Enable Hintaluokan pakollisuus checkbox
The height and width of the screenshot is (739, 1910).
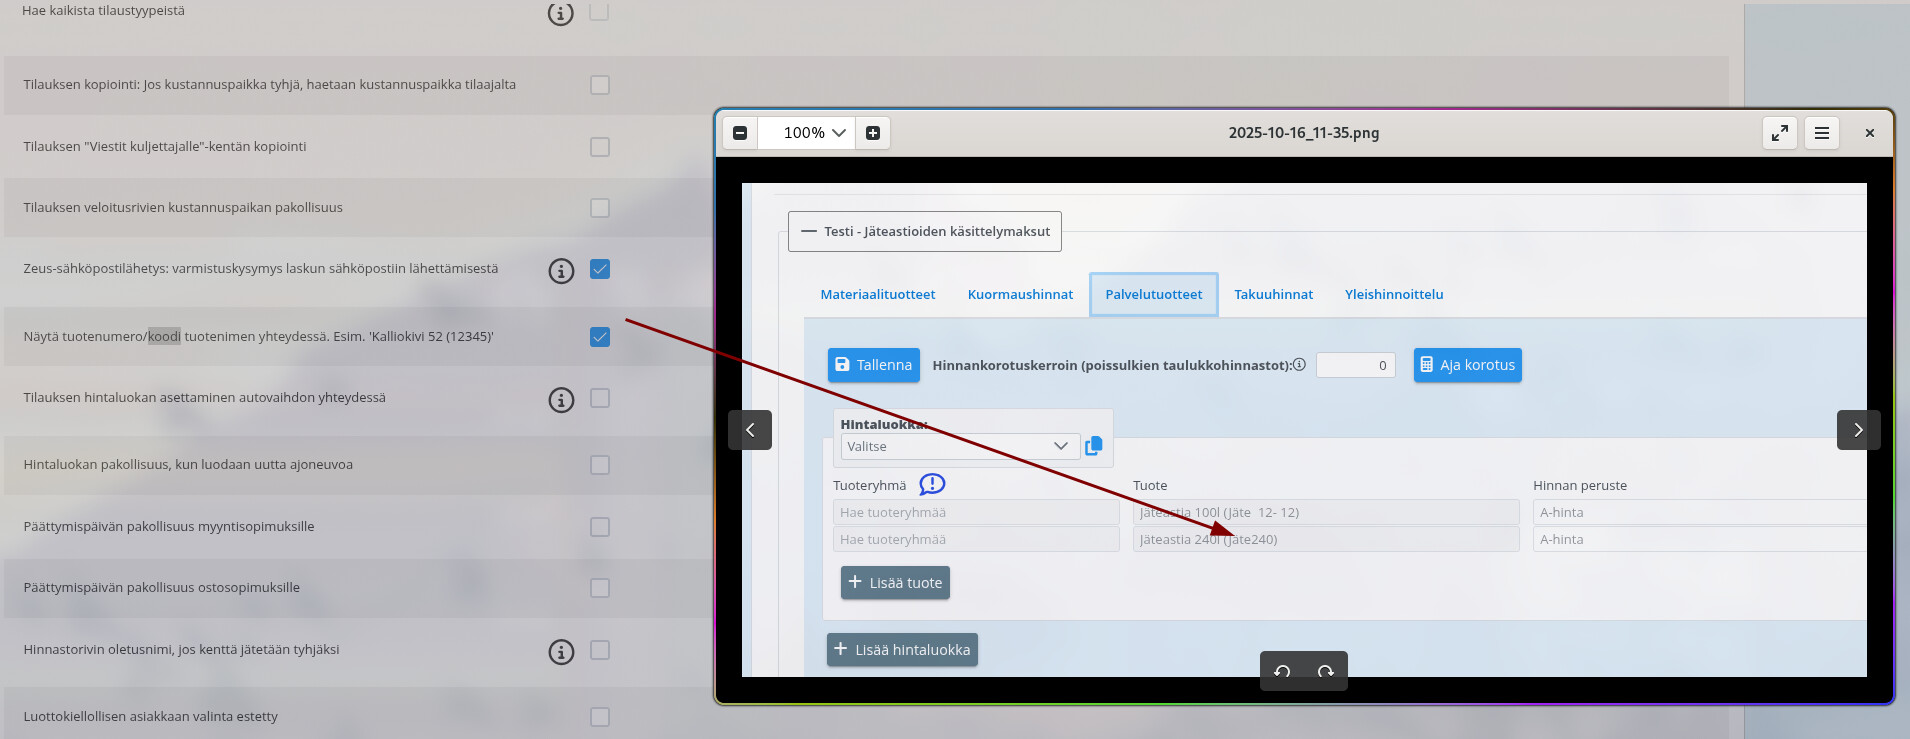[x=600, y=465]
